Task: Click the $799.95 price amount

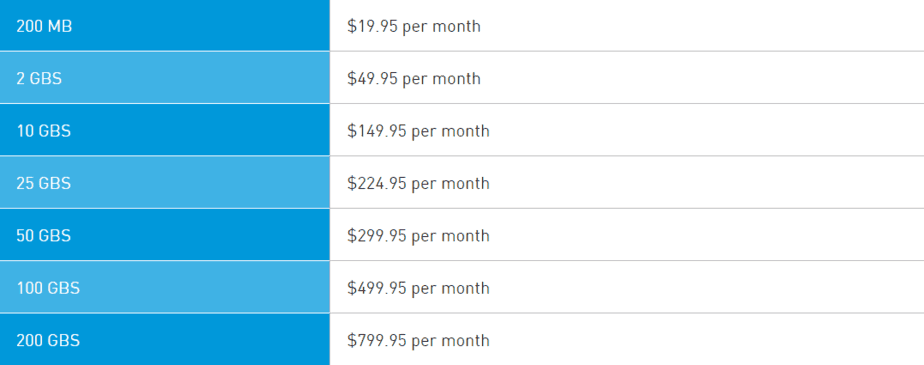Action: pos(377,341)
